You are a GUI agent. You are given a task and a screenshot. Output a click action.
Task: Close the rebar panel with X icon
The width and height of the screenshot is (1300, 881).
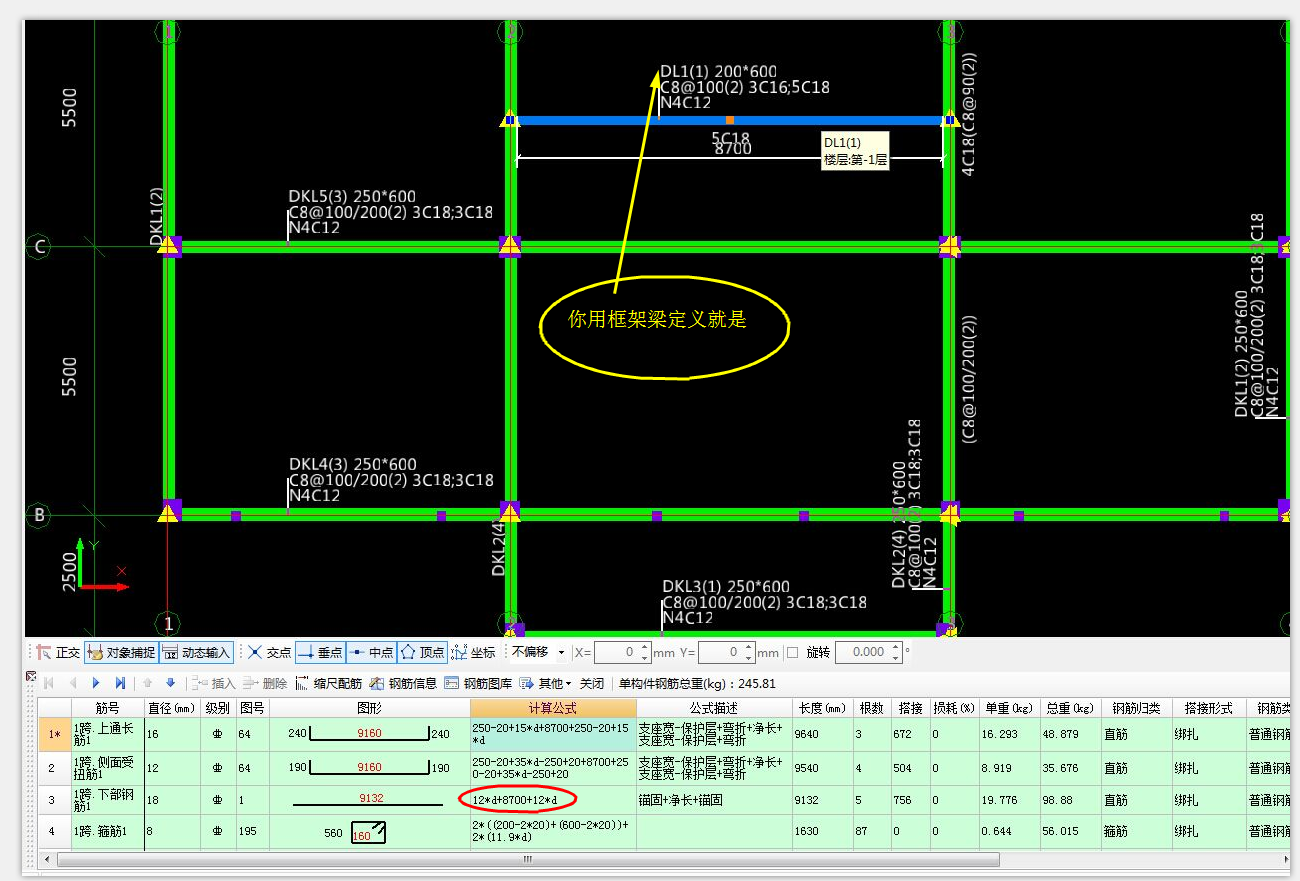(x=30, y=677)
